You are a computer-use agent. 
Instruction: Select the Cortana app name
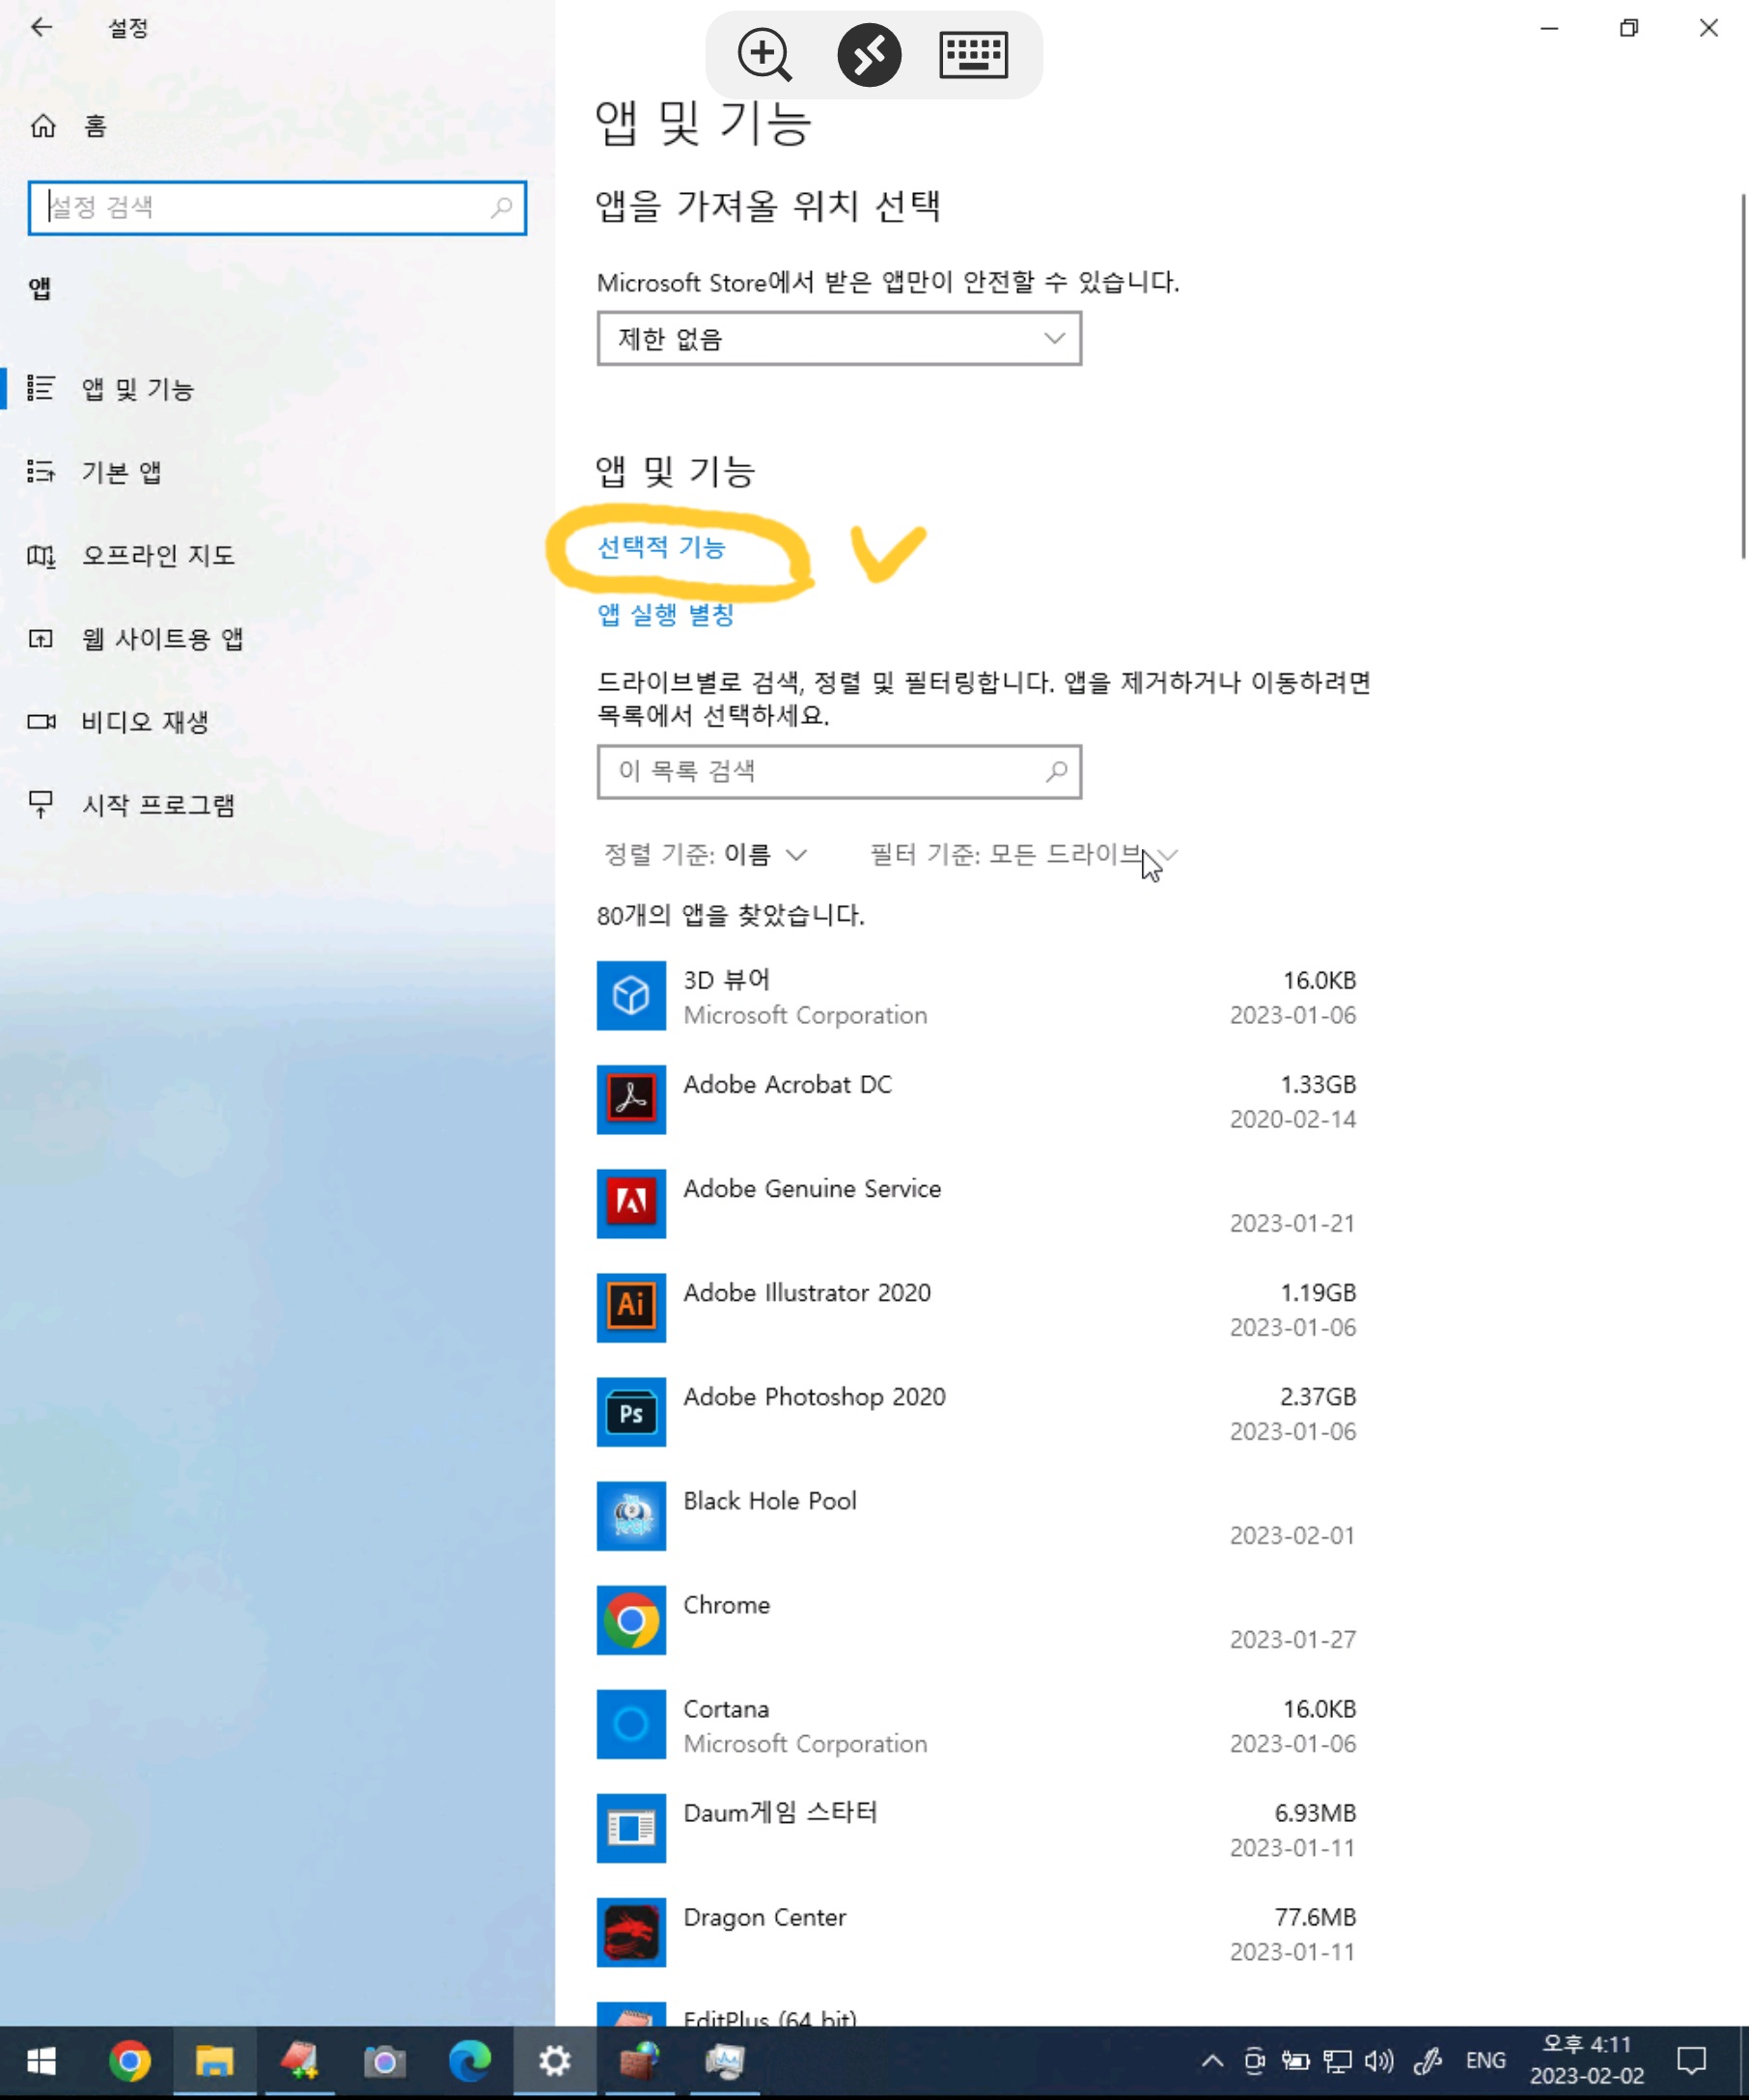click(726, 1708)
